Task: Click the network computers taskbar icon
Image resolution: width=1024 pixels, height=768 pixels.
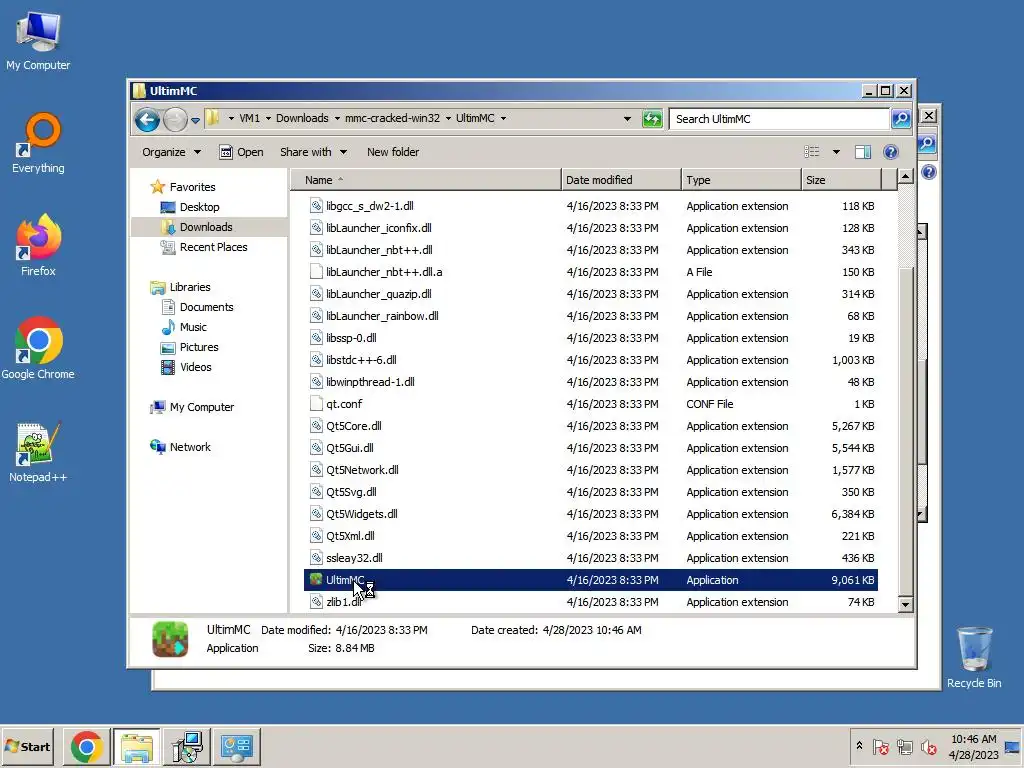Action: [187, 747]
